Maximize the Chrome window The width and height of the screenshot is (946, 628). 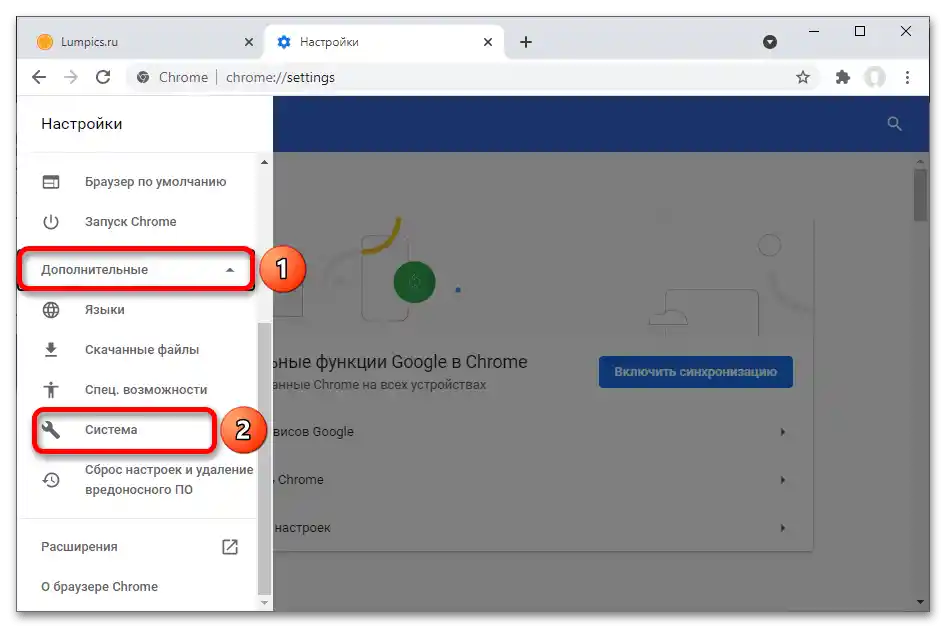pos(860,31)
